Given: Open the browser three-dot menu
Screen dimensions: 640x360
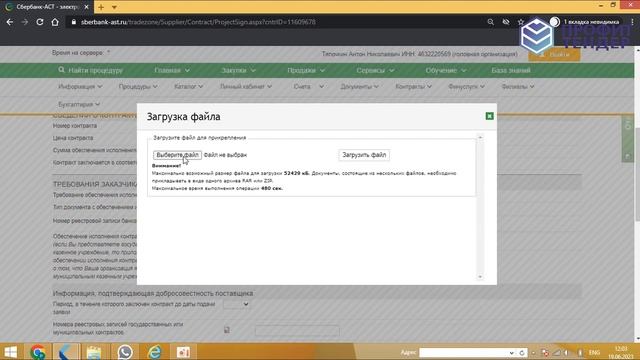Looking at the screenshot, I should pos(632,22).
